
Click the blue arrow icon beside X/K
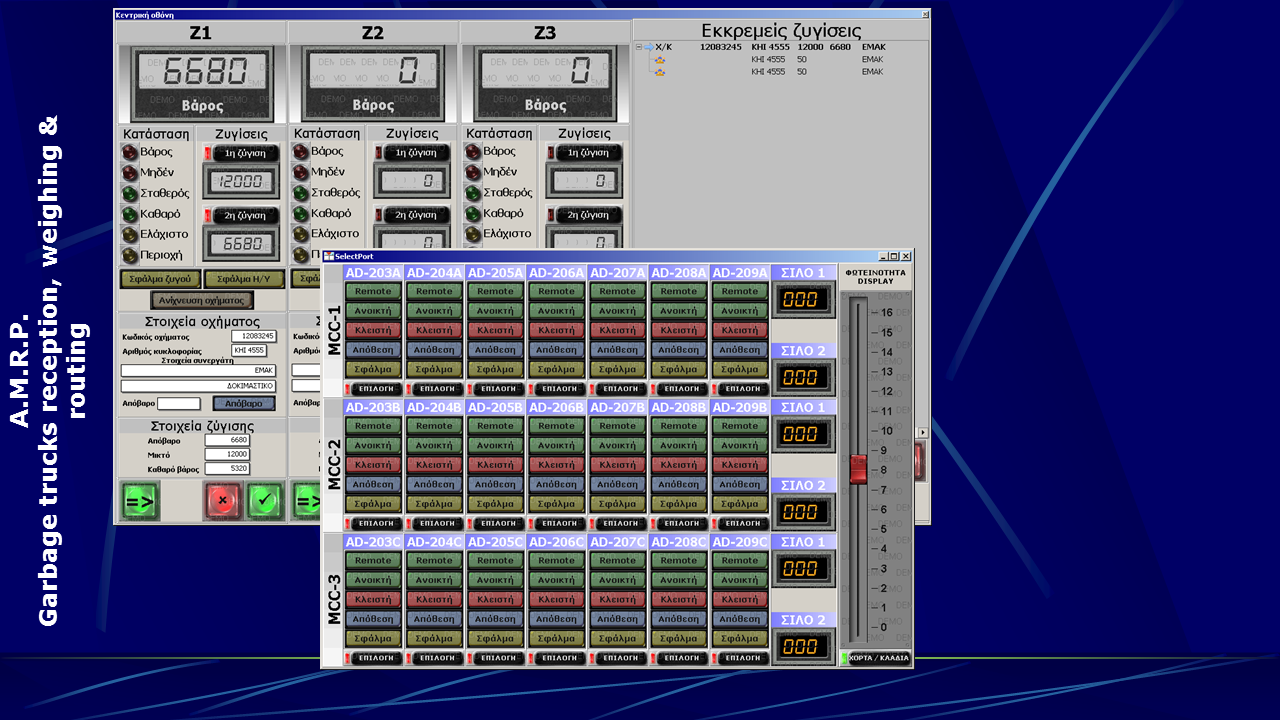coord(648,47)
